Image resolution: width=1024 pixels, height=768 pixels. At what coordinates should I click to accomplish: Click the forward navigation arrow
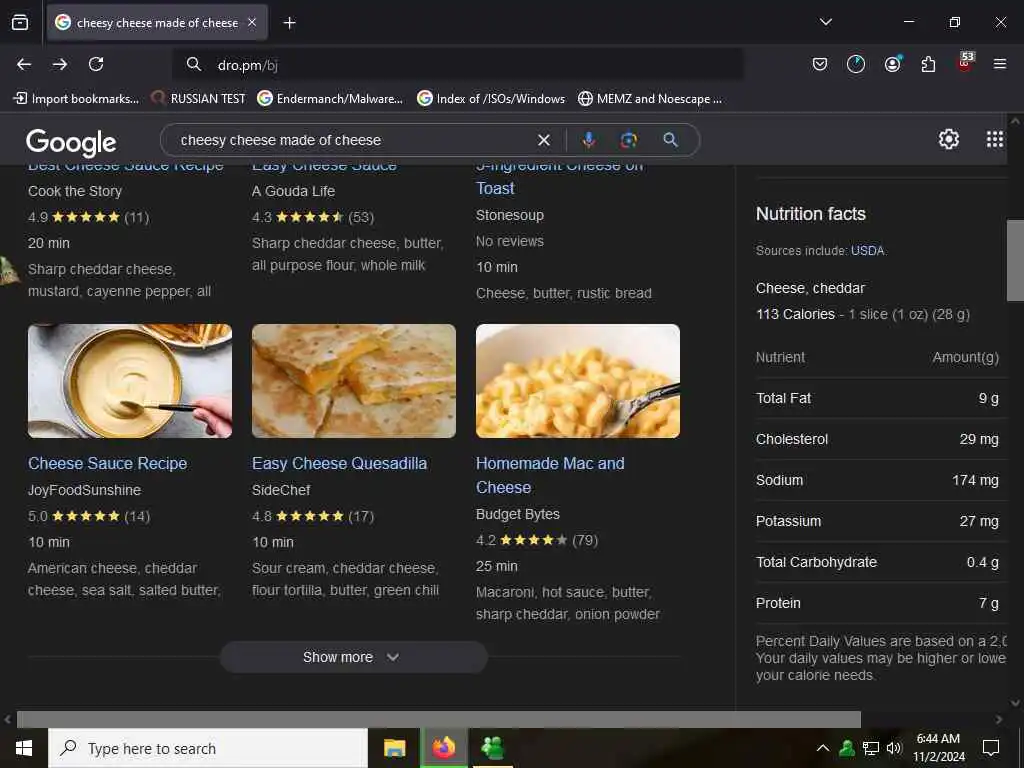point(60,64)
